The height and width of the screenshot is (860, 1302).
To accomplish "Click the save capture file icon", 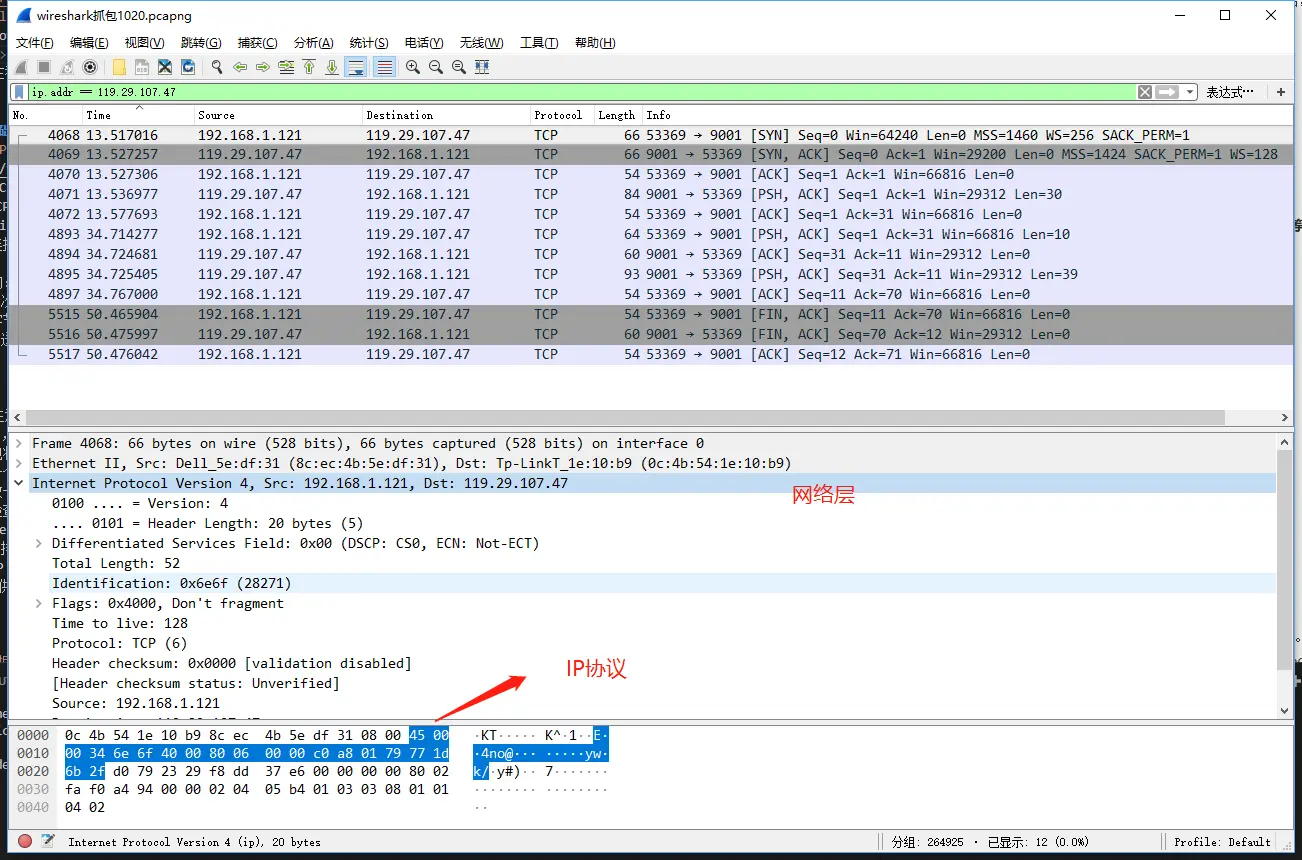I will coord(142,67).
